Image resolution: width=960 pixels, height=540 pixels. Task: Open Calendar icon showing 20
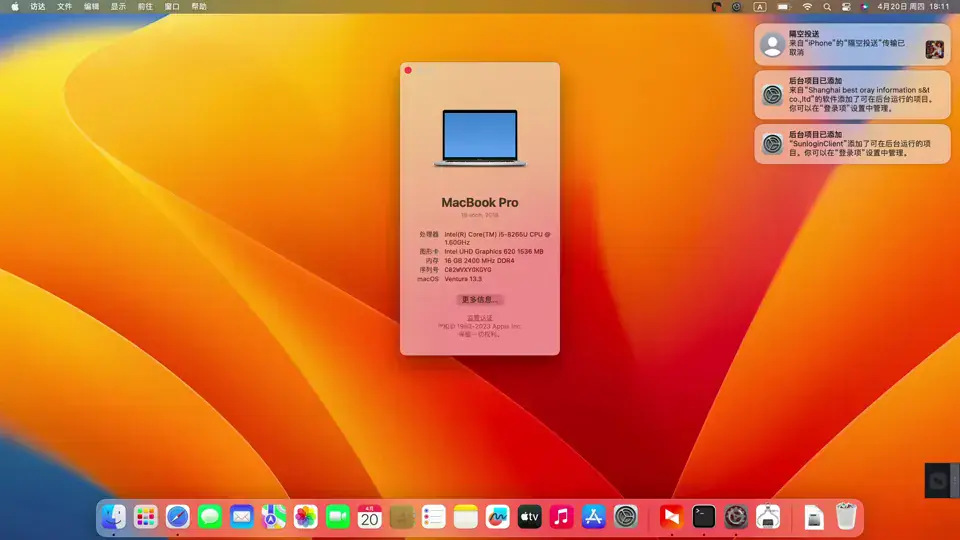click(369, 517)
